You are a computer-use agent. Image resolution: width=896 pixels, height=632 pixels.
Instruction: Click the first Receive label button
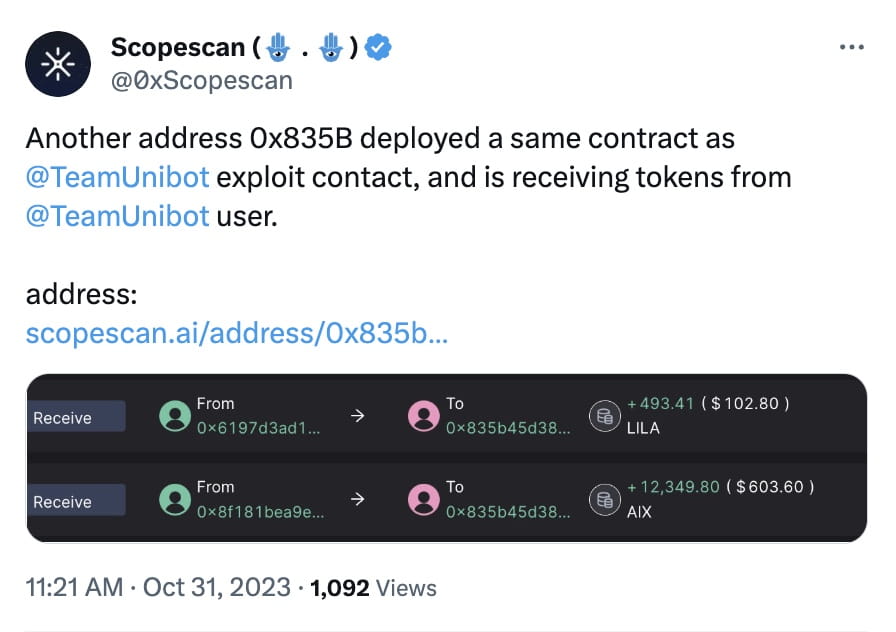[74, 418]
